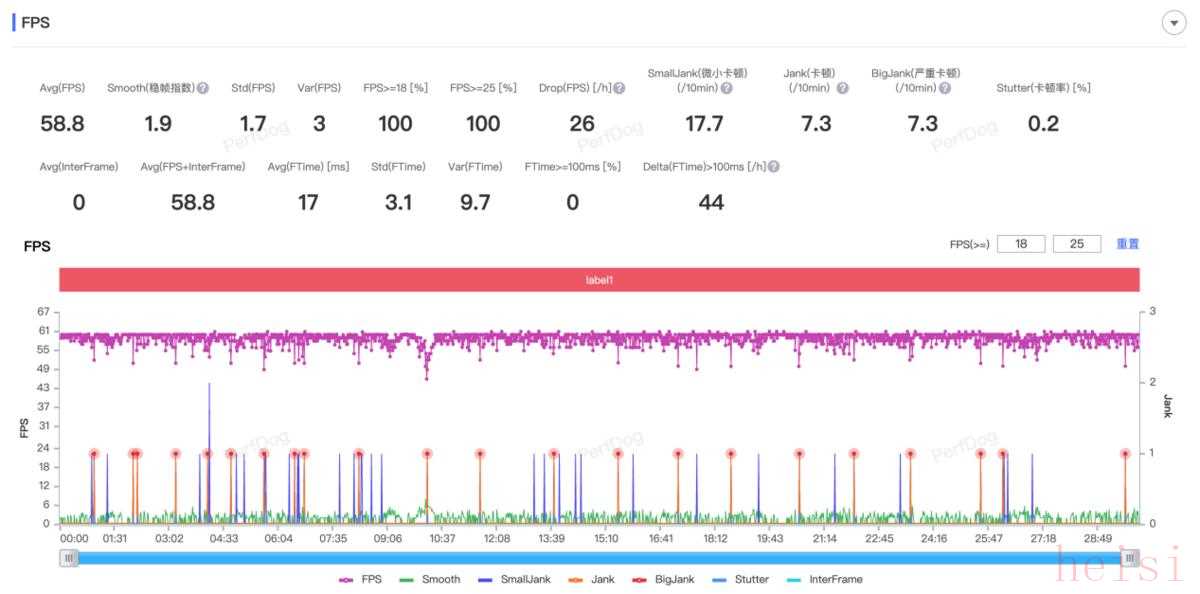This screenshot has height=594, width=1200.
Task: Click the Jank(卡顿) question mark icon
Action: pos(842,88)
